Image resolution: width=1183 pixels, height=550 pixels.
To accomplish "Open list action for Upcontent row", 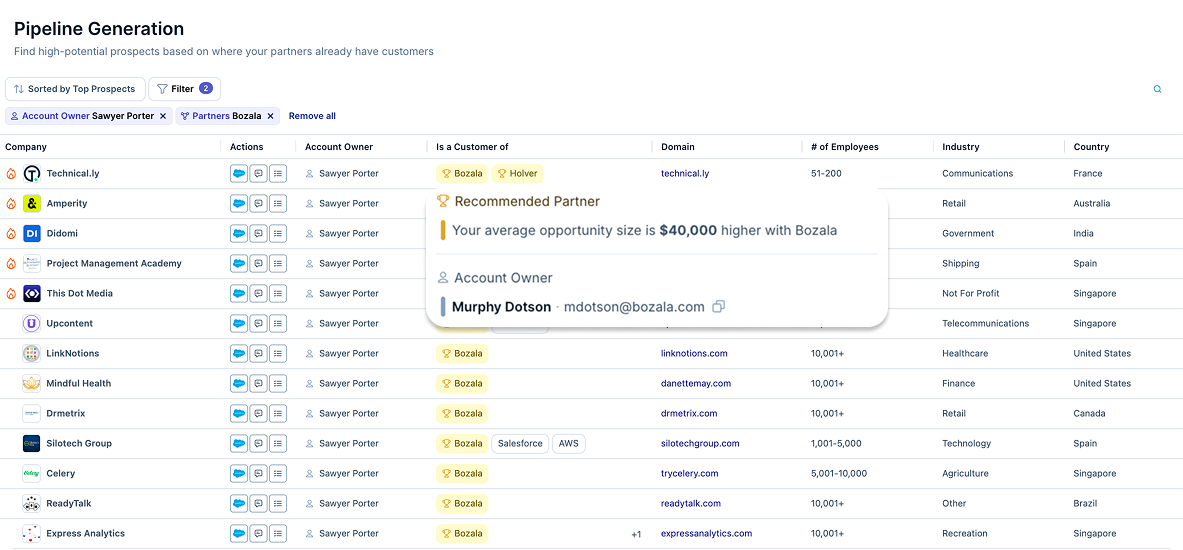I will click(x=278, y=324).
